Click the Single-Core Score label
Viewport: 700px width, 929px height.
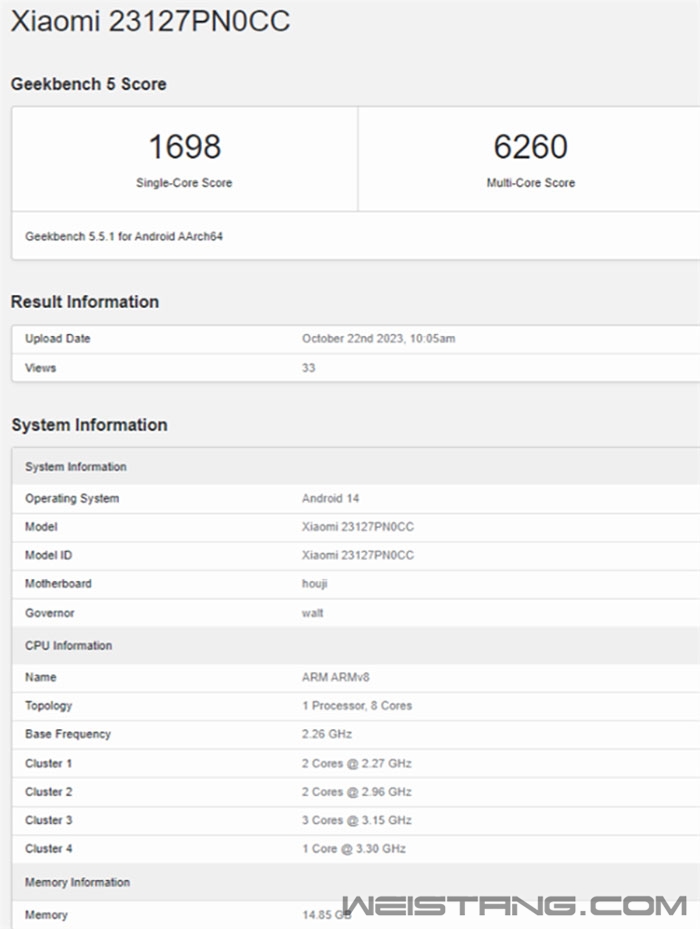(184, 183)
